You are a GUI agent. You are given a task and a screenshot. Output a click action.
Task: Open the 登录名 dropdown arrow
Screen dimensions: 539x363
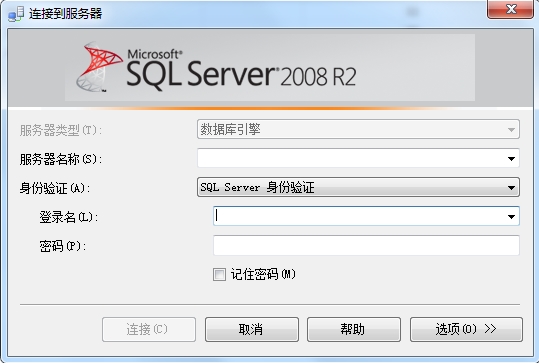tap(511, 217)
